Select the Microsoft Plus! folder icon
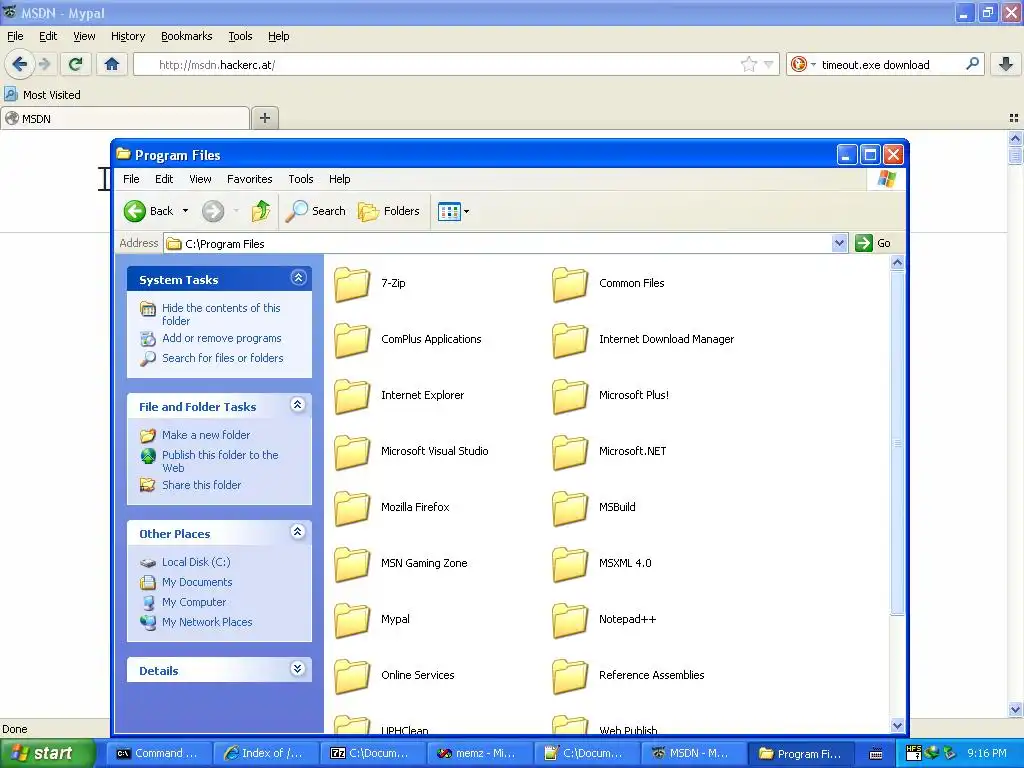 (x=570, y=396)
